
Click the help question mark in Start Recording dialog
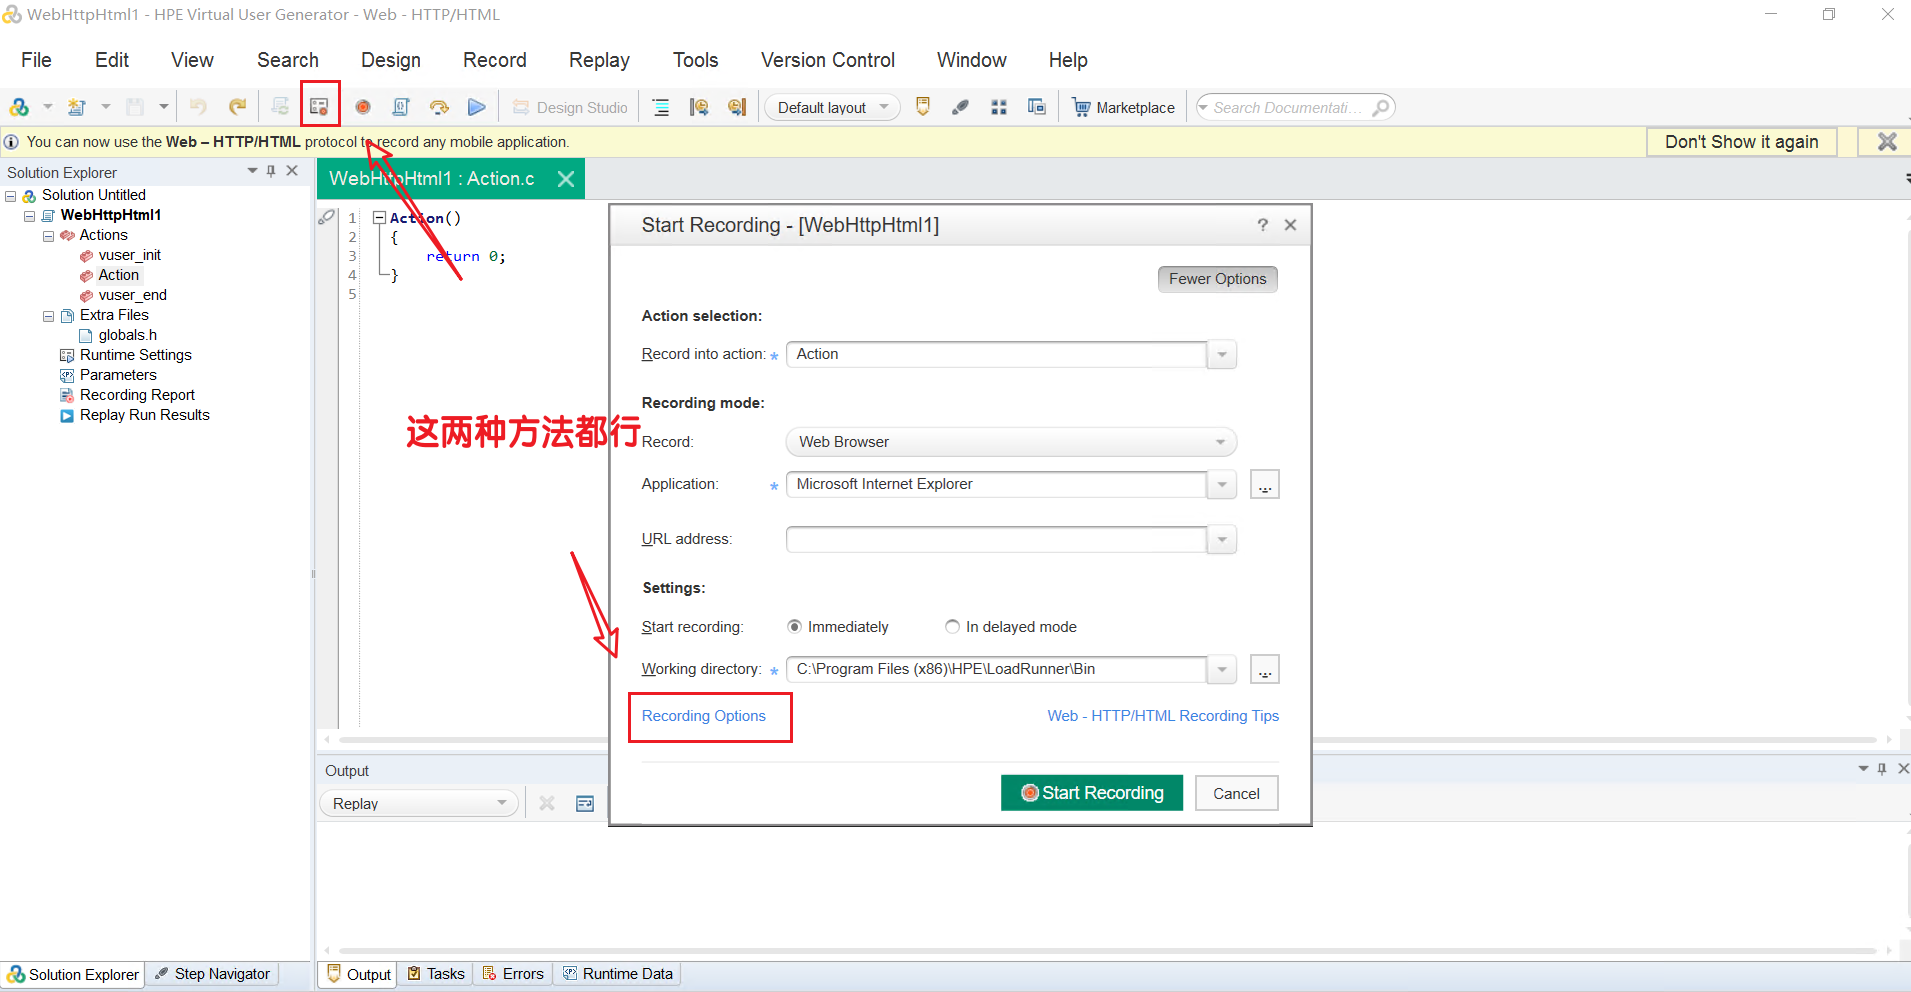click(x=1262, y=225)
